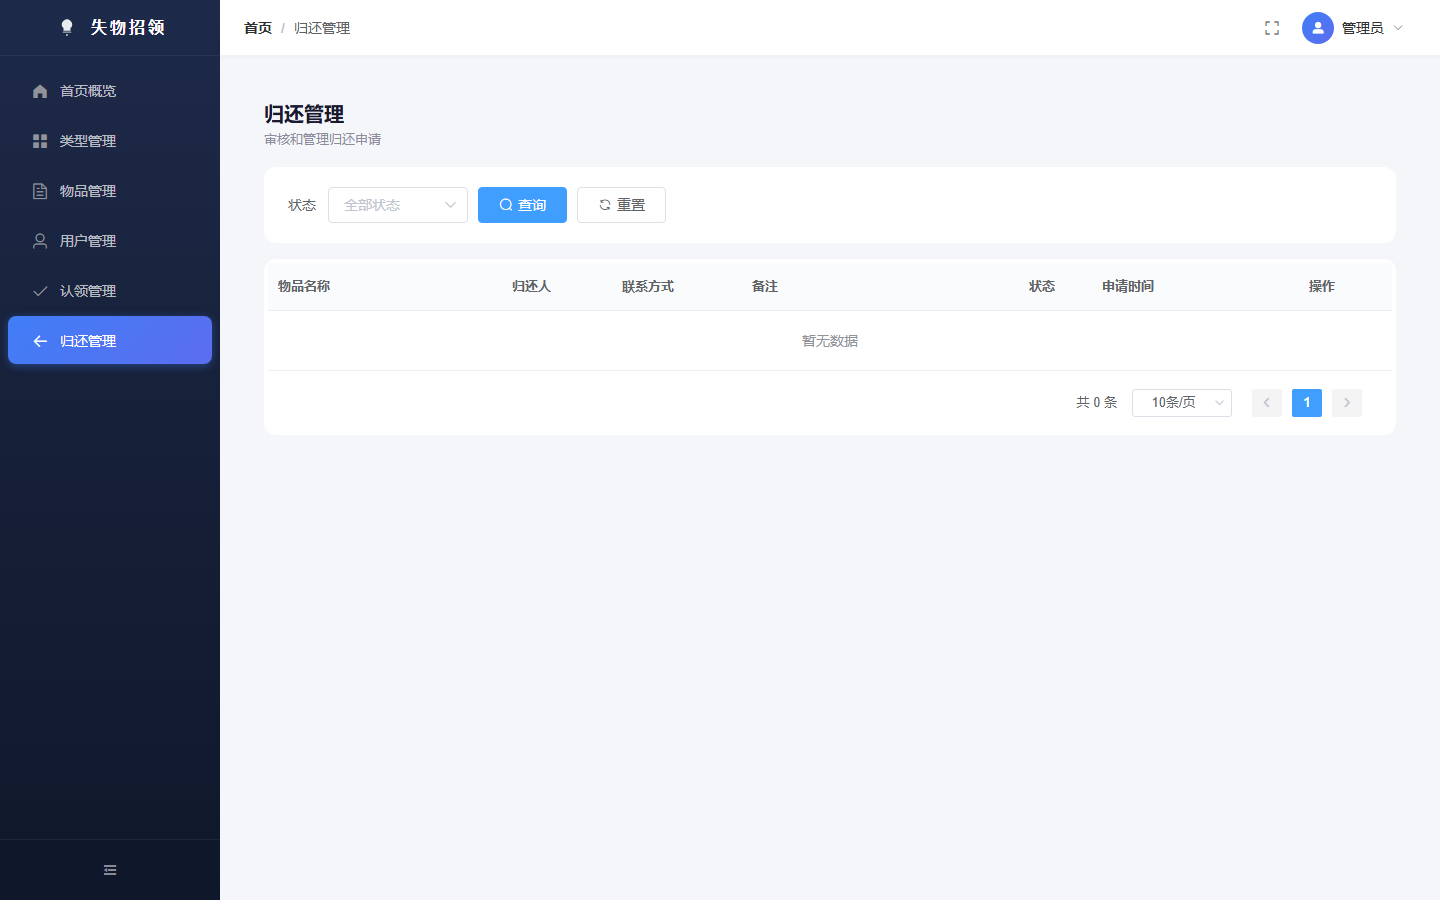
Task: Click the document icon beside 物品管理
Action: tap(40, 191)
